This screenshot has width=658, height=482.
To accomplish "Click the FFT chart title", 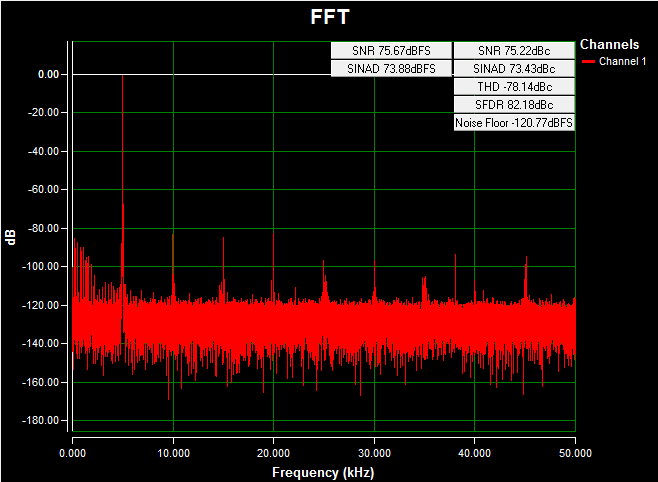I will pyautogui.click(x=329, y=18).
